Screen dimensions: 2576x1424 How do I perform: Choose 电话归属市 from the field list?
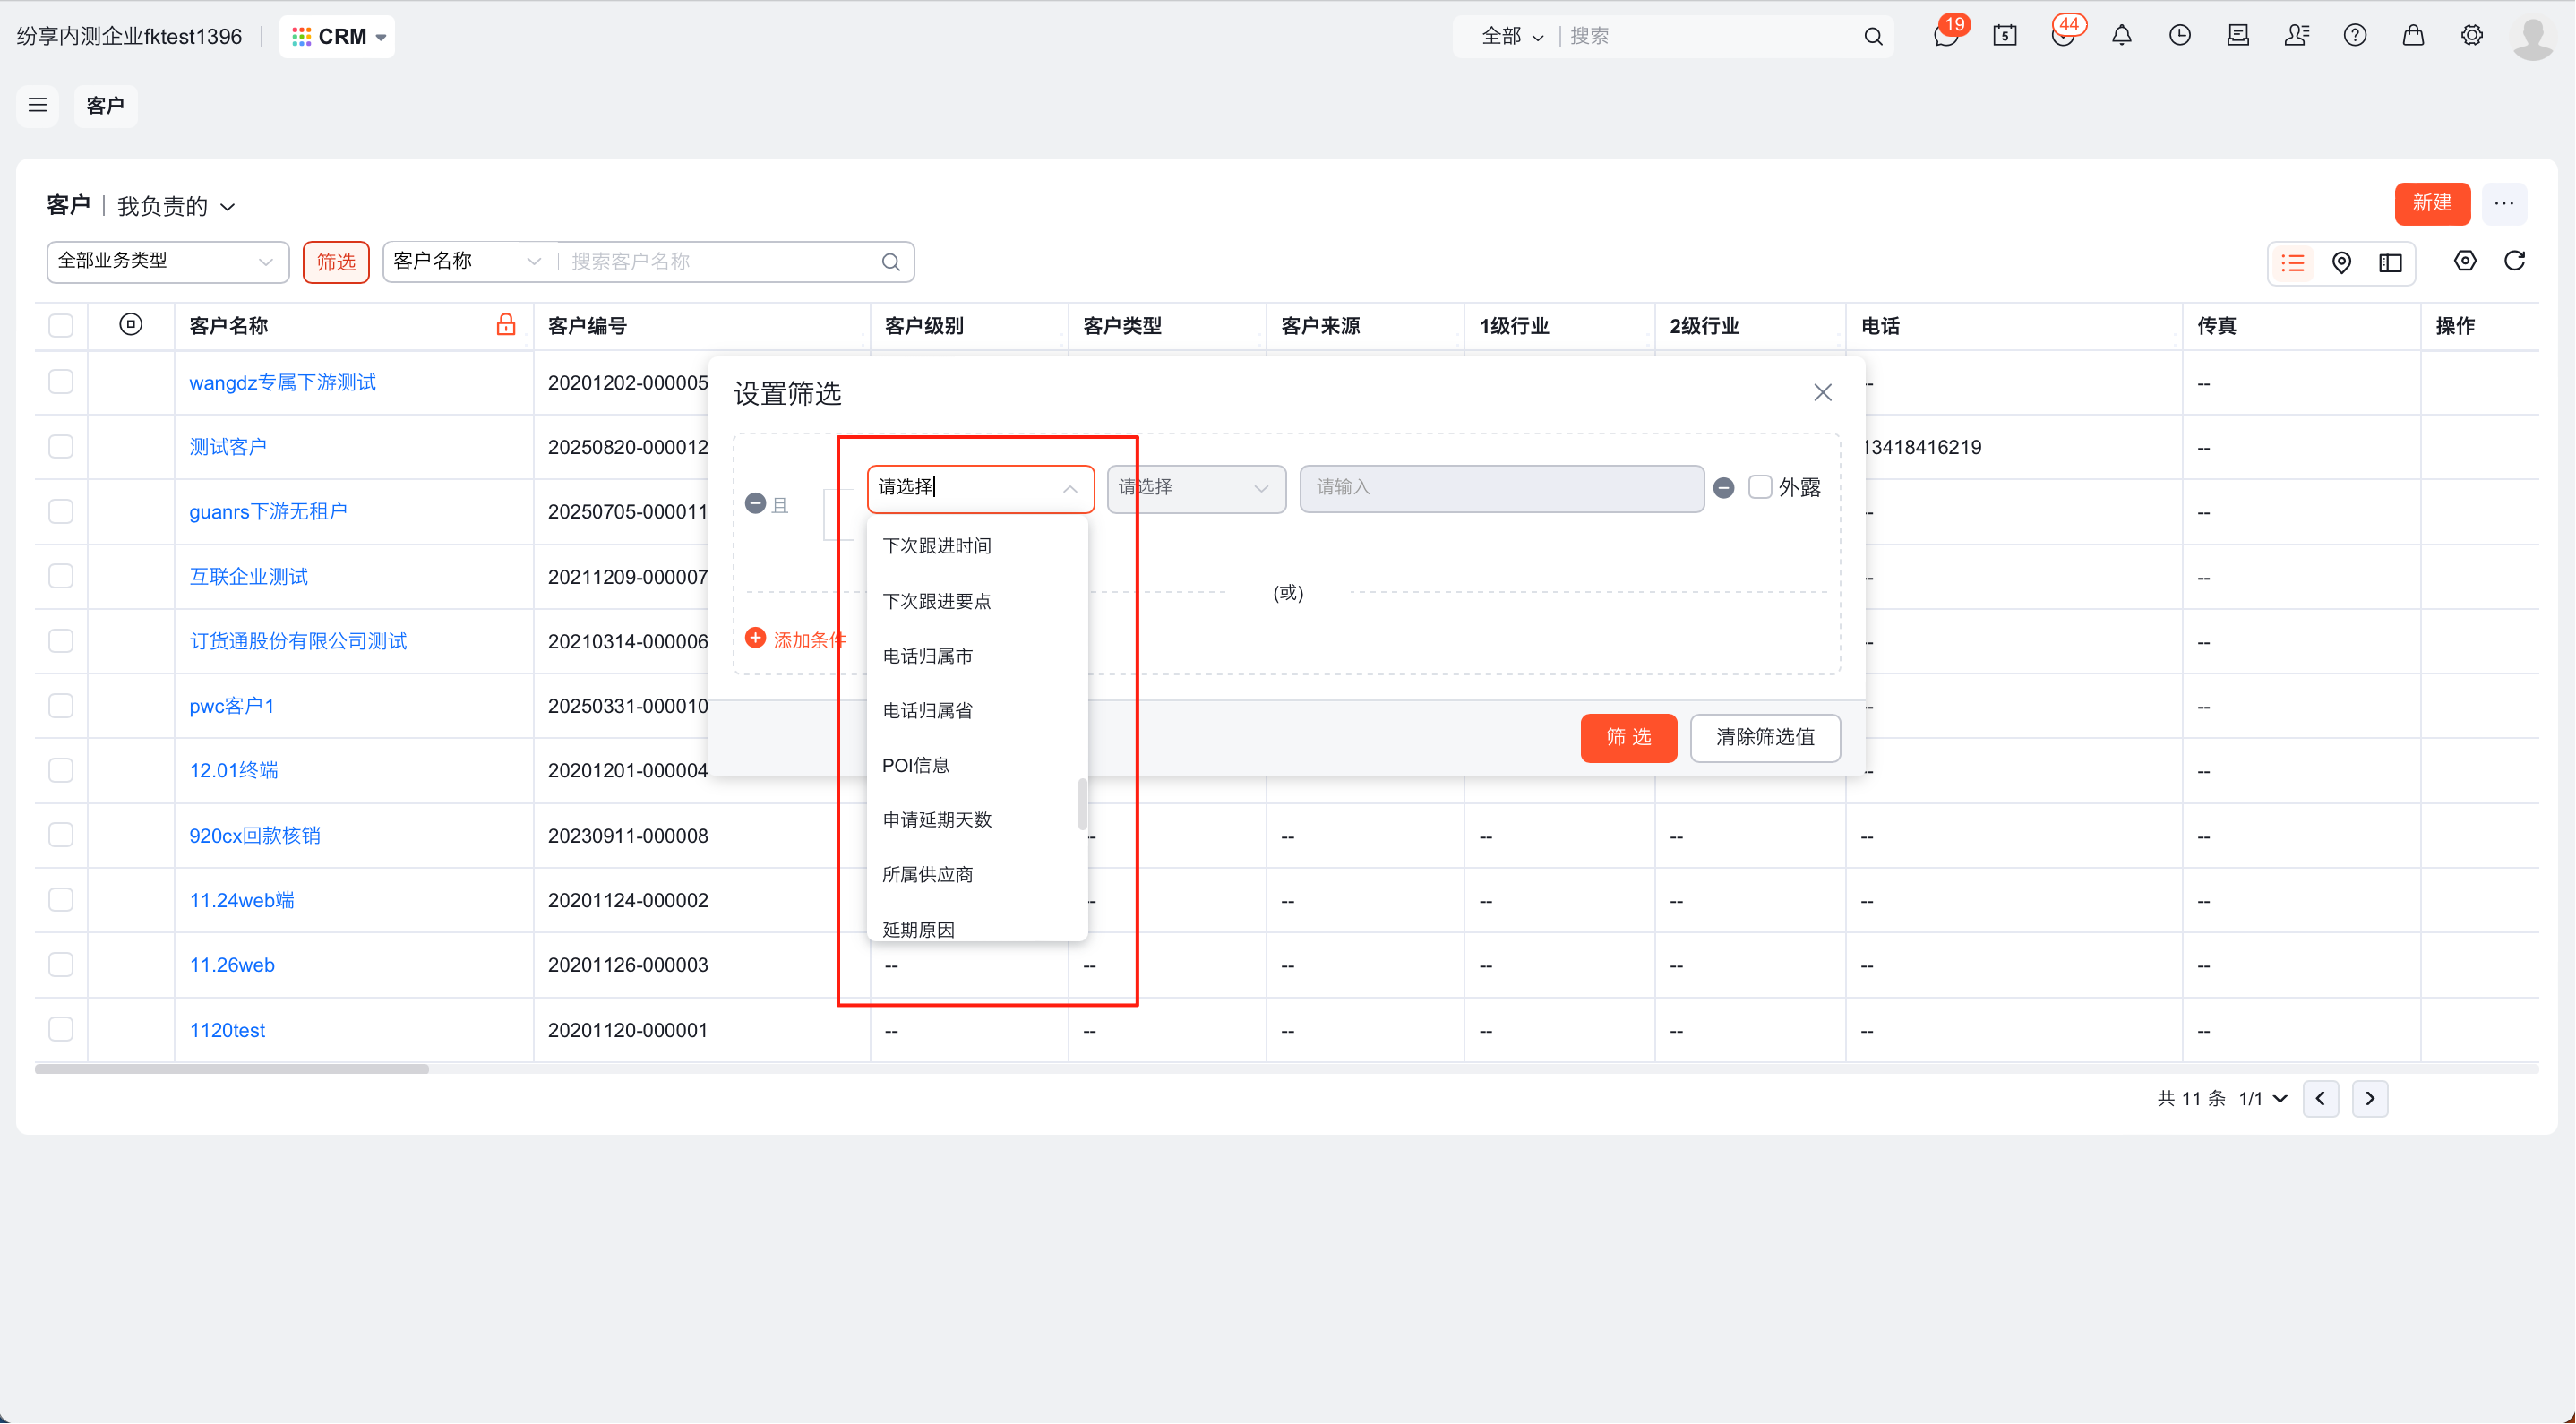tap(927, 656)
